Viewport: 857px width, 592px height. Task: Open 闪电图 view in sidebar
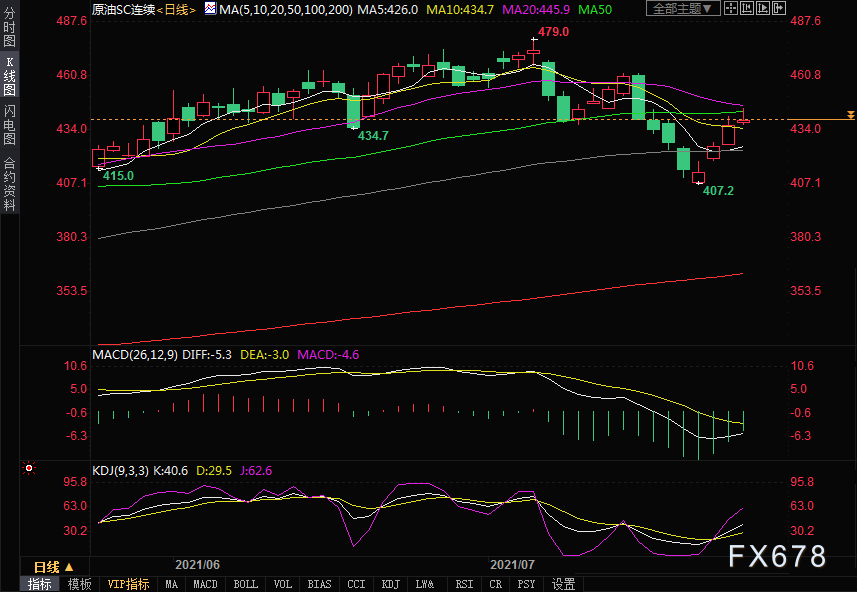click(10, 126)
